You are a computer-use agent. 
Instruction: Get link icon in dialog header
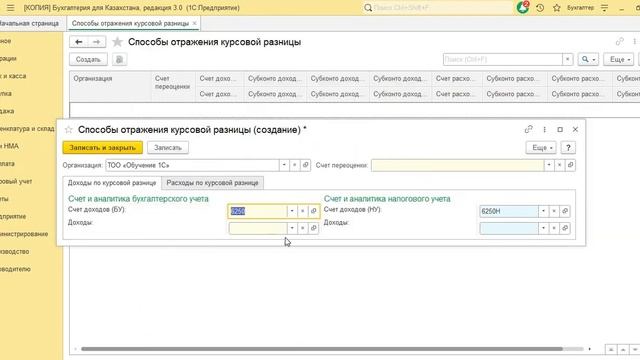click(x=529, y=129)
